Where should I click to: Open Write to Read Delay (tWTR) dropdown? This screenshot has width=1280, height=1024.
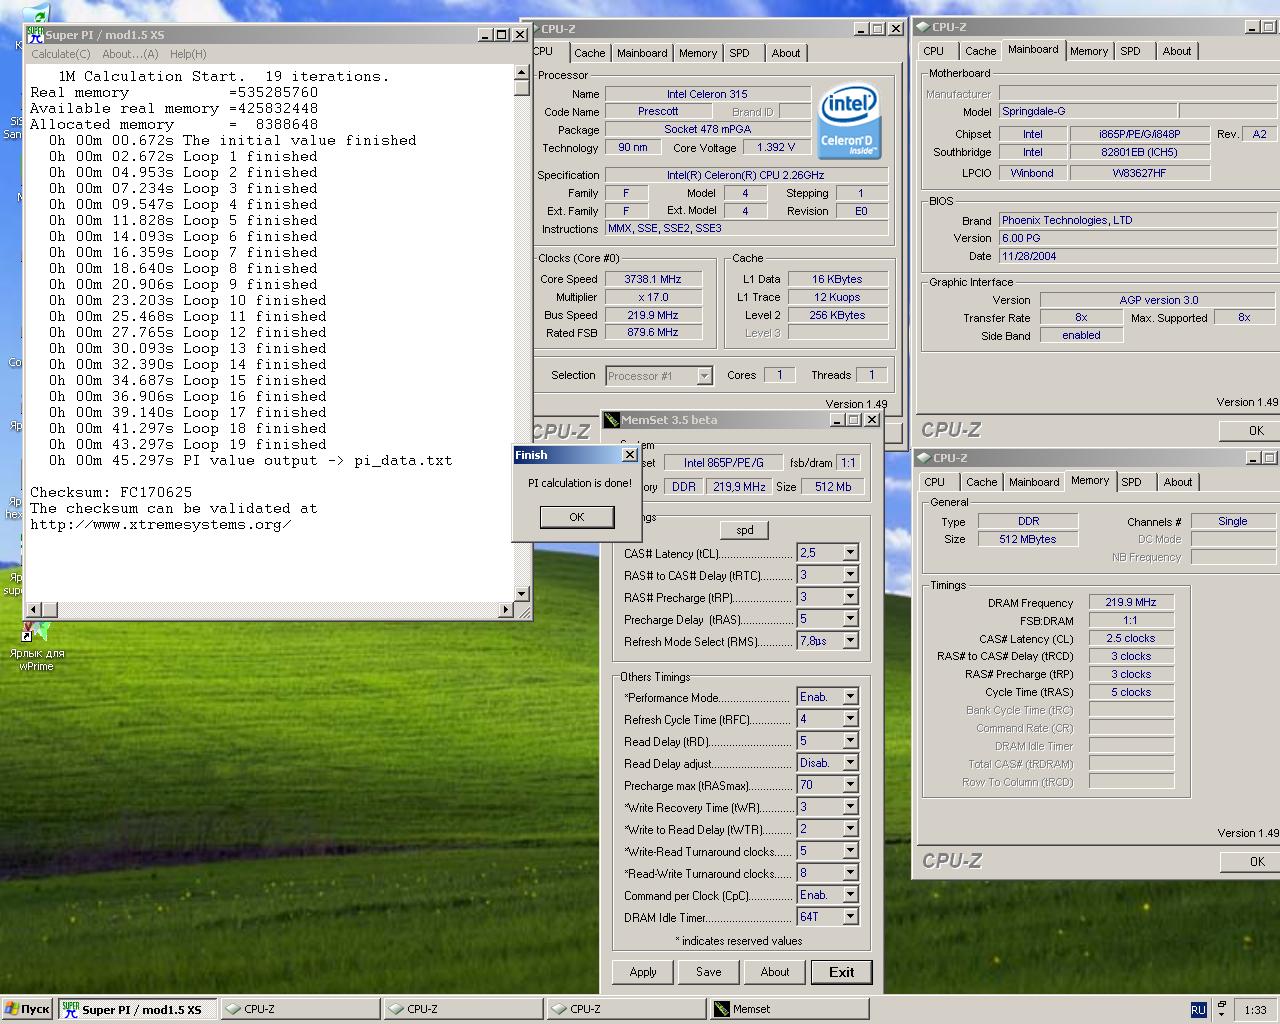(x=850, y=829)
